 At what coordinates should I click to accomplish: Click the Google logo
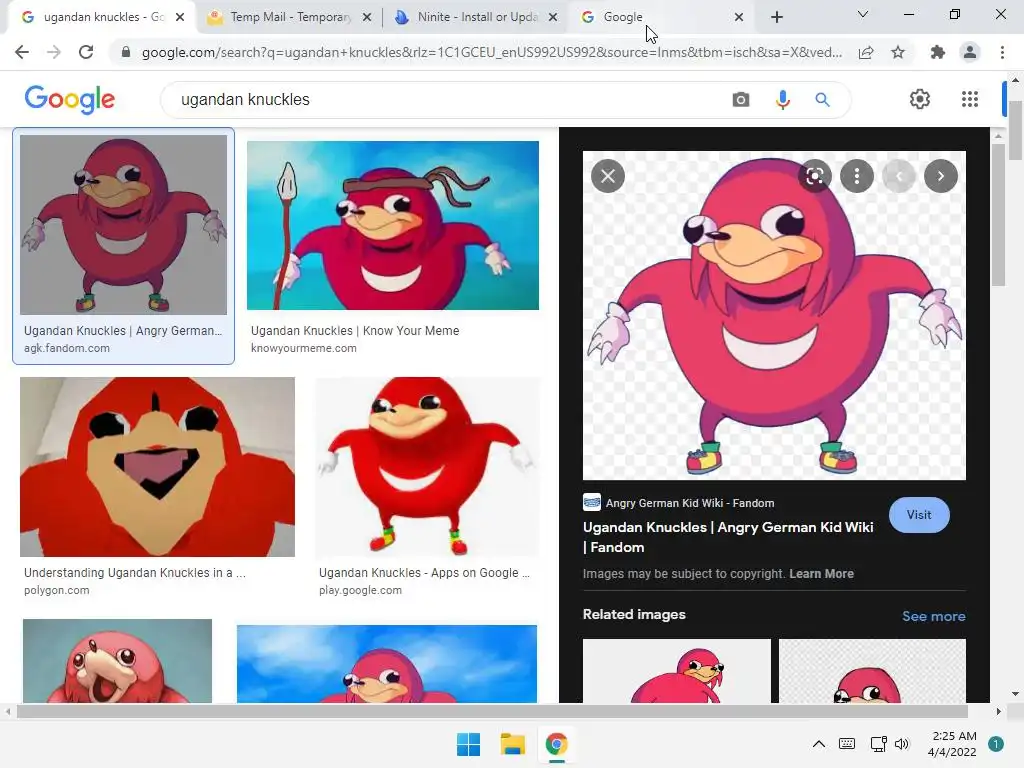pos(70,99)
